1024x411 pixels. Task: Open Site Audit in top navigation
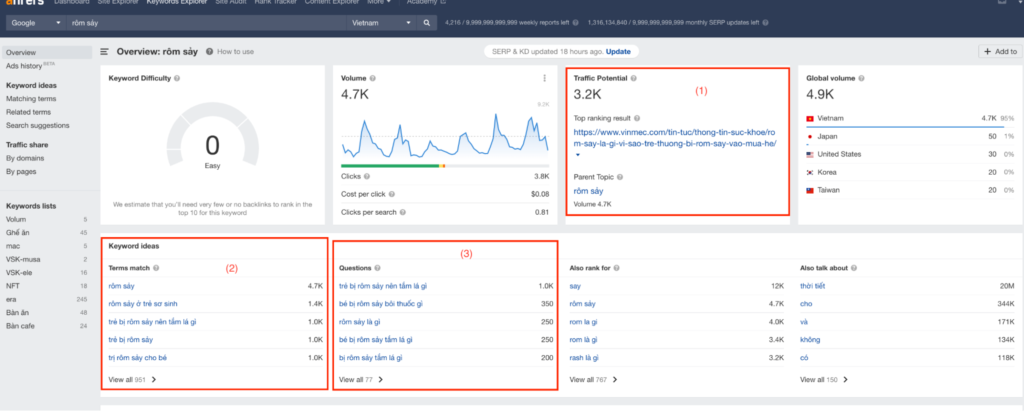pos(233,2)
